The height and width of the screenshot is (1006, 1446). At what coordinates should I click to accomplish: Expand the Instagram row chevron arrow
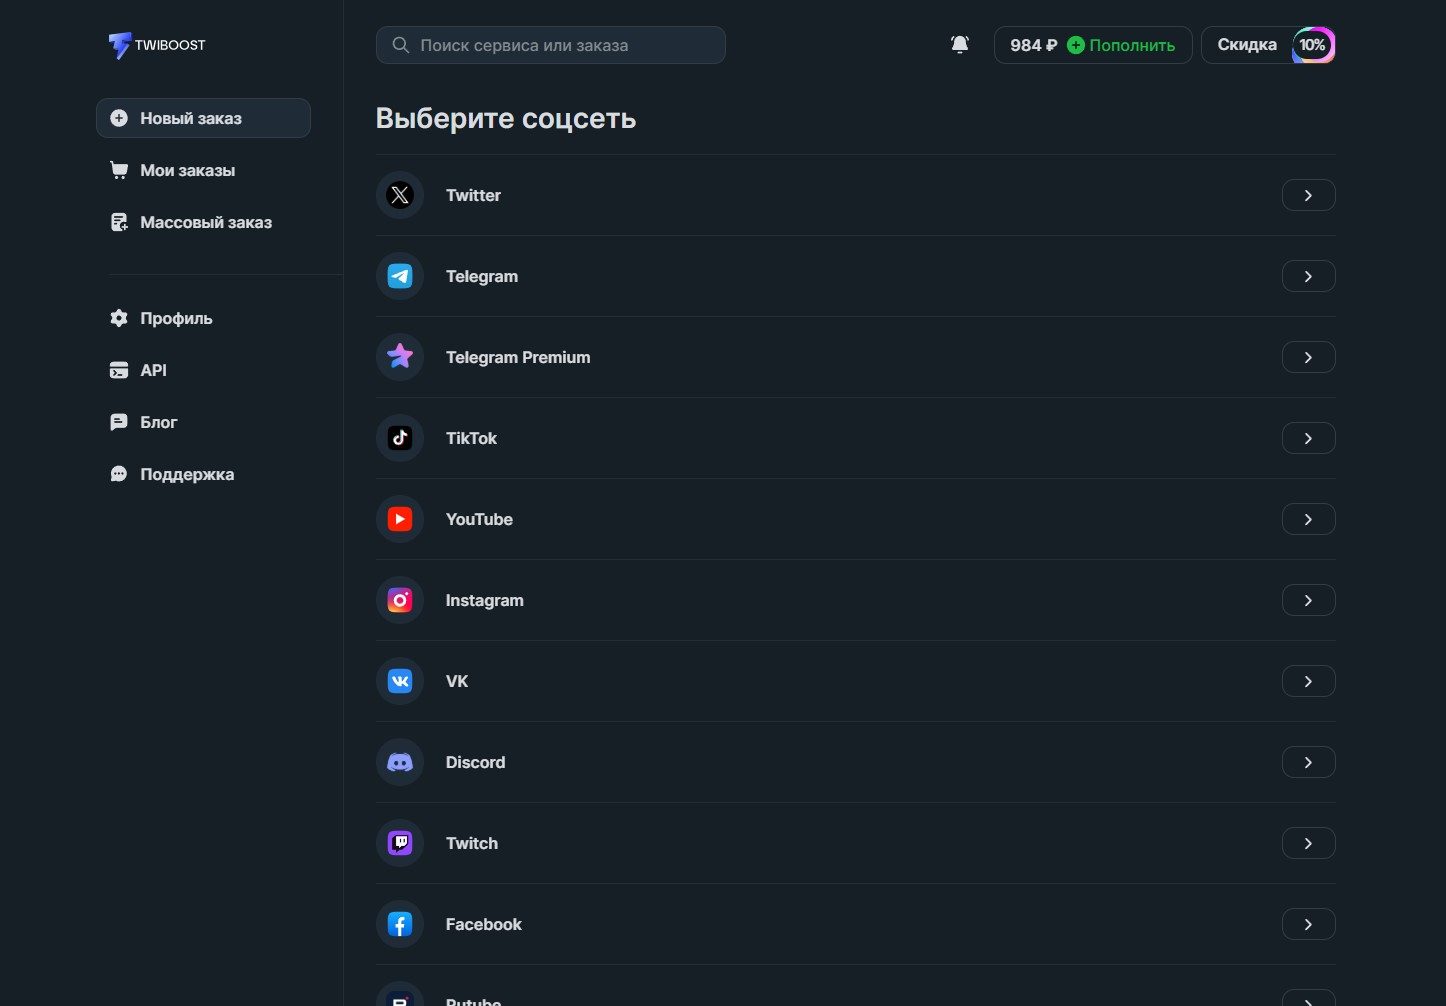click(x=1308, y=600)
